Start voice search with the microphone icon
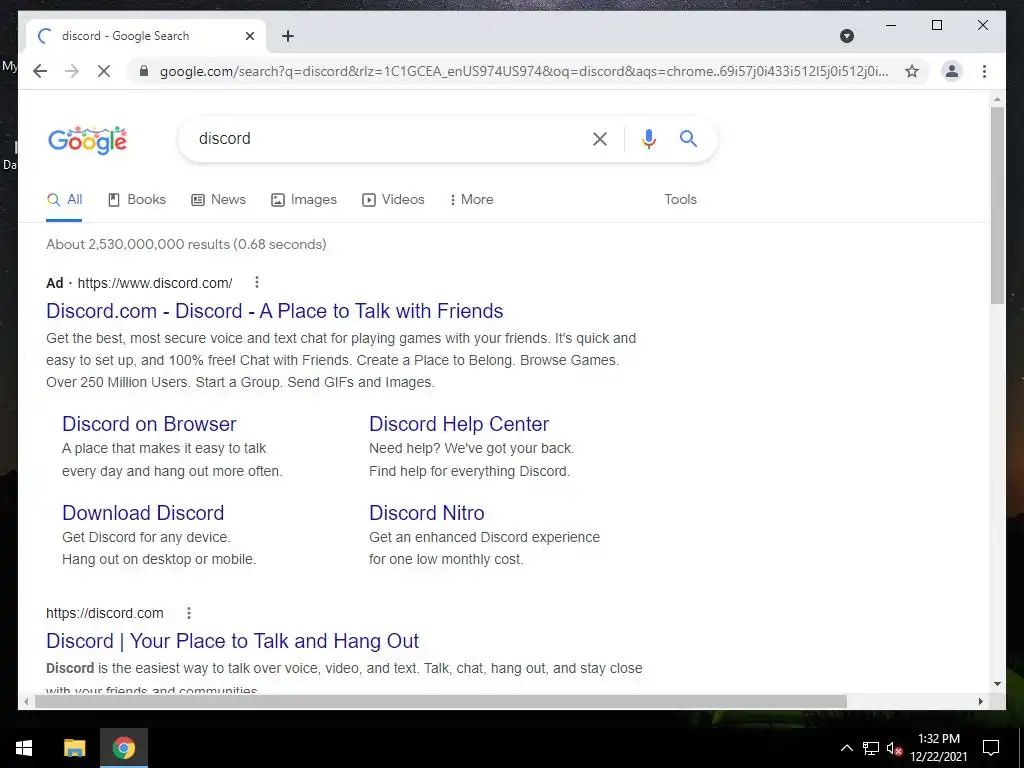The image size is (1024, 768). [648, 138]
